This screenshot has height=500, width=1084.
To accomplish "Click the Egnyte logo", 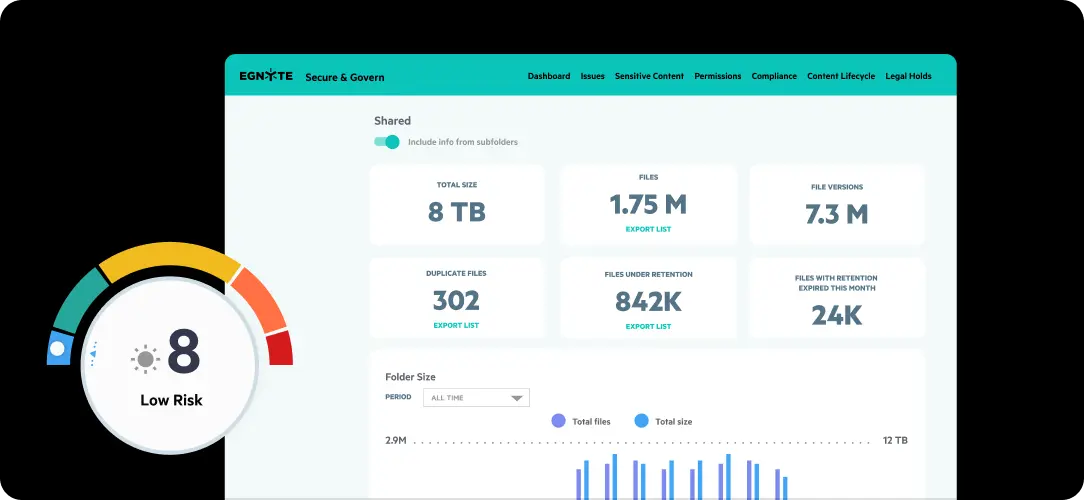I will point(266,76).
